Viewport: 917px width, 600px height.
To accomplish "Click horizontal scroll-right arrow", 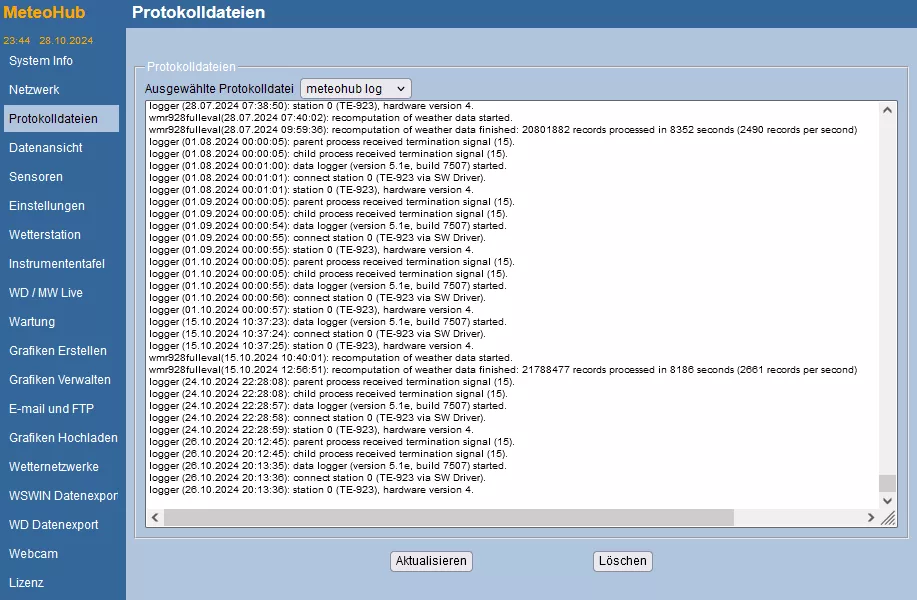I will (x=871, y=518).
